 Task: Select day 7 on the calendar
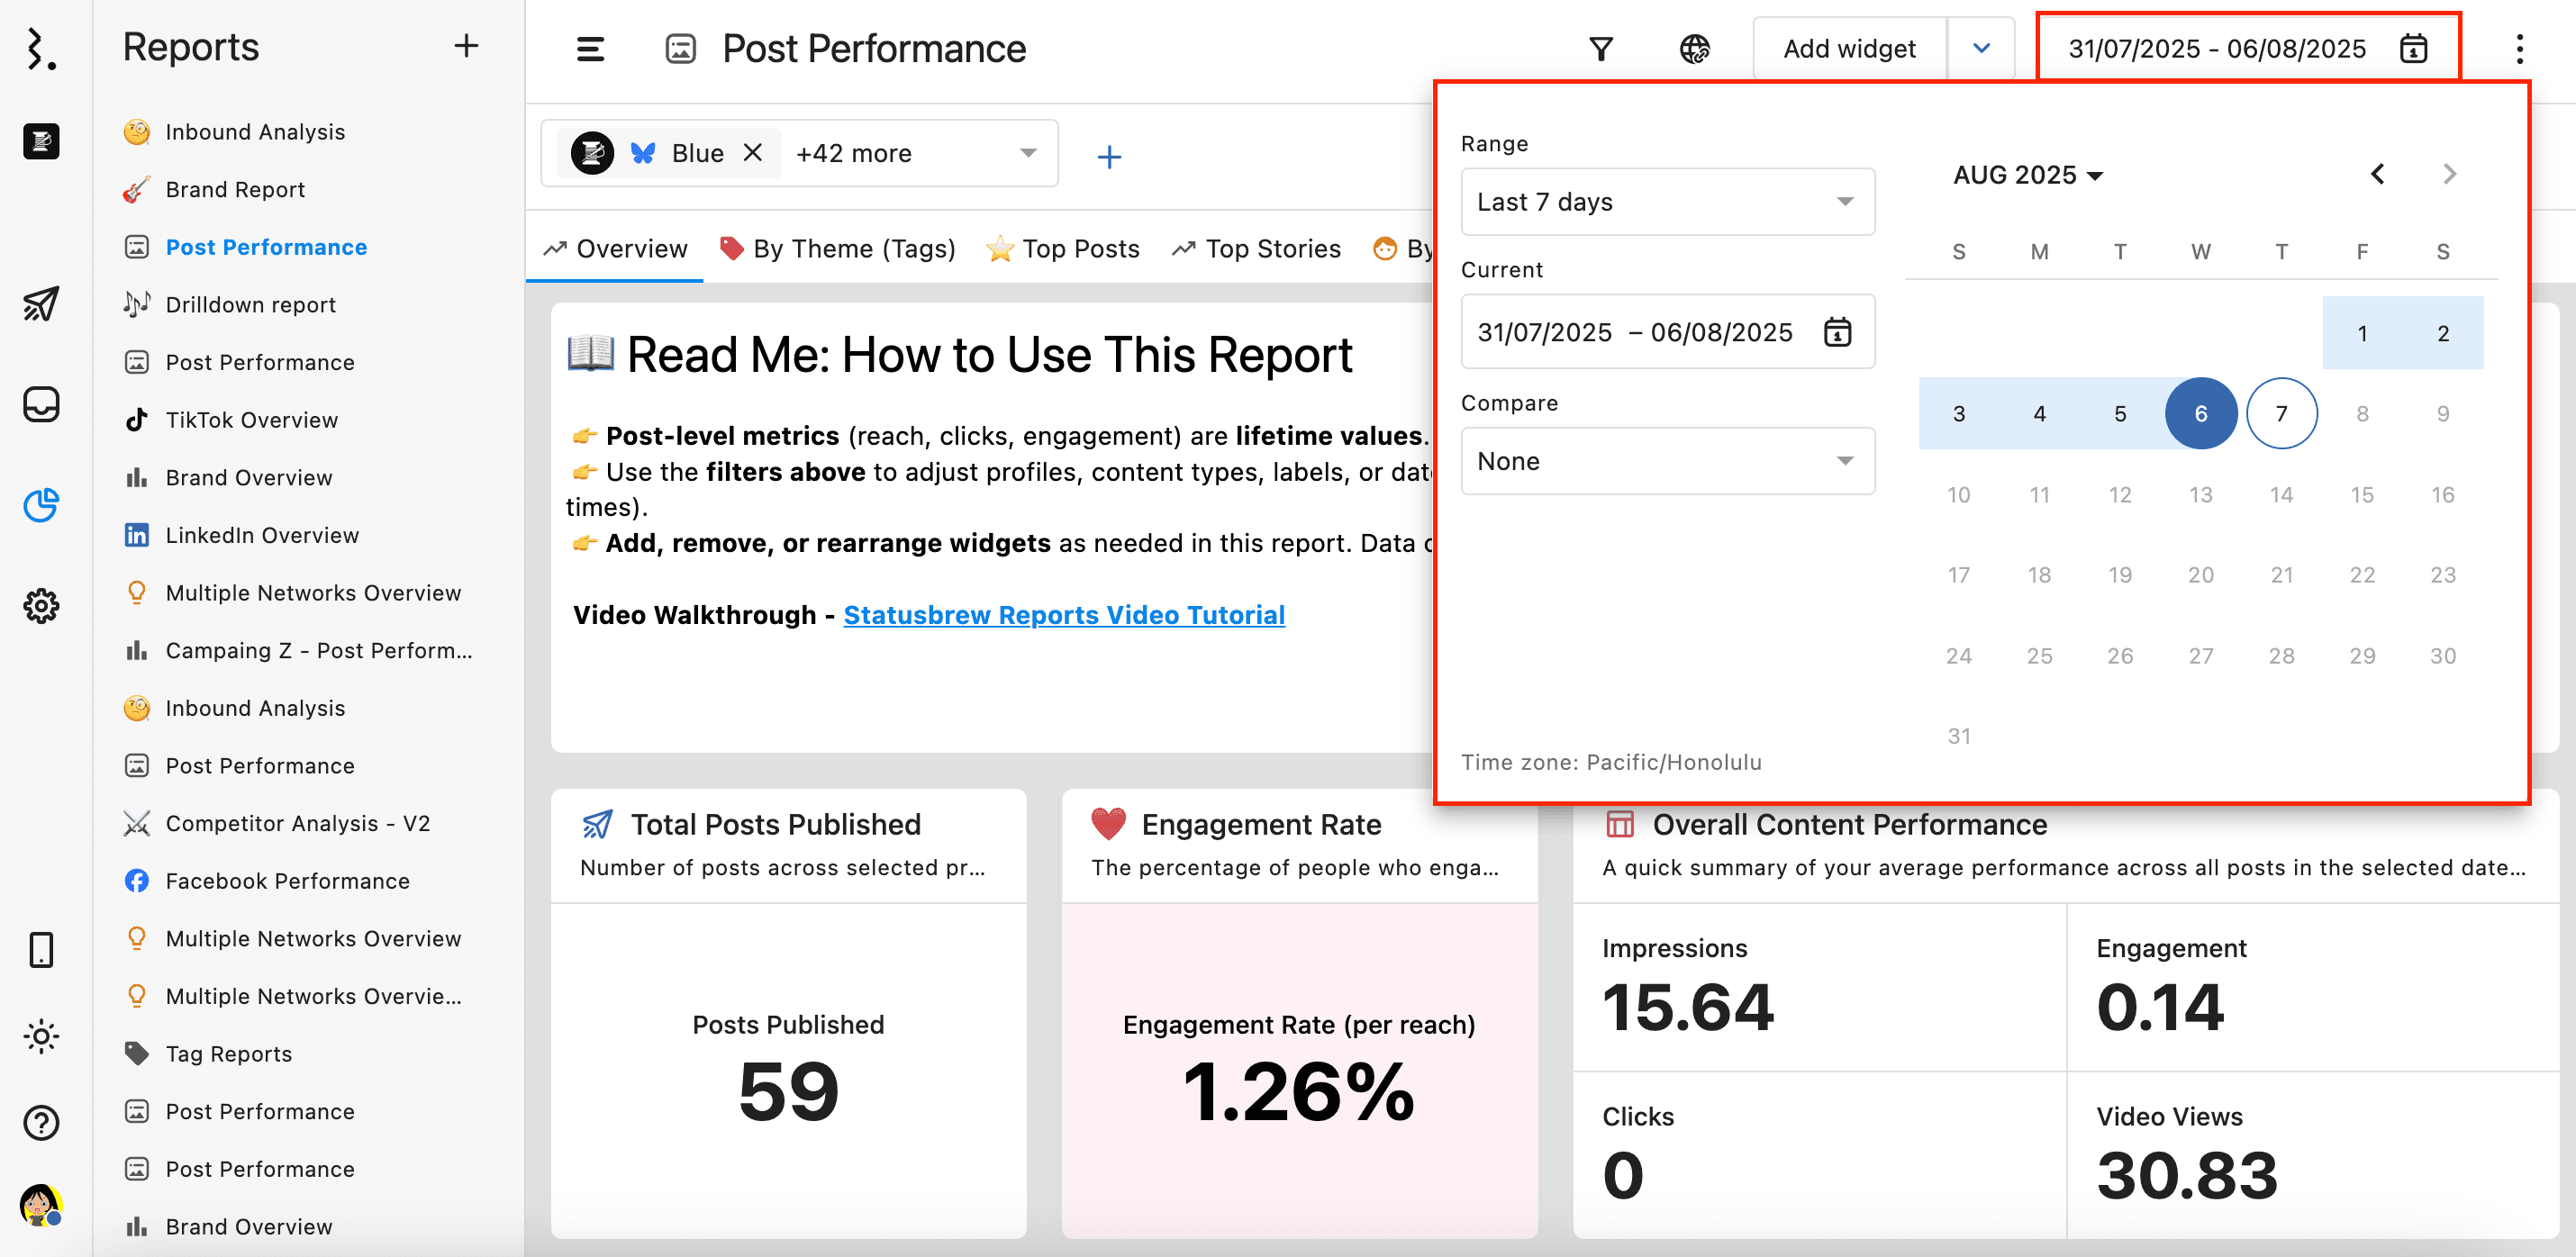pyautogui.click(x=2281, y=412)
